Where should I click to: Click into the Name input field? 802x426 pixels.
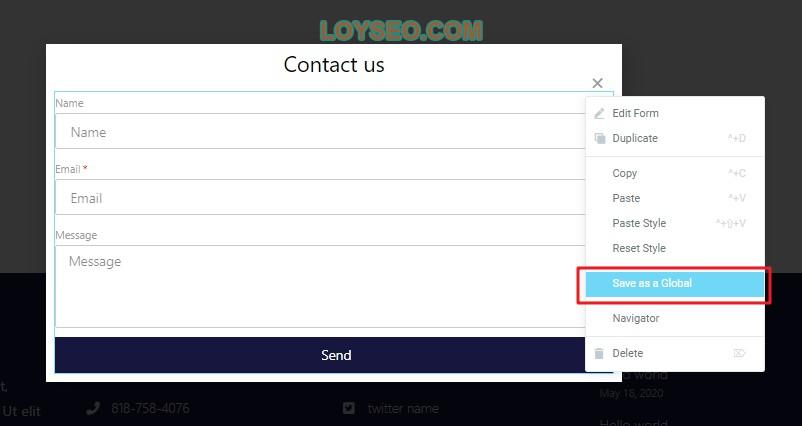point(320,132)
